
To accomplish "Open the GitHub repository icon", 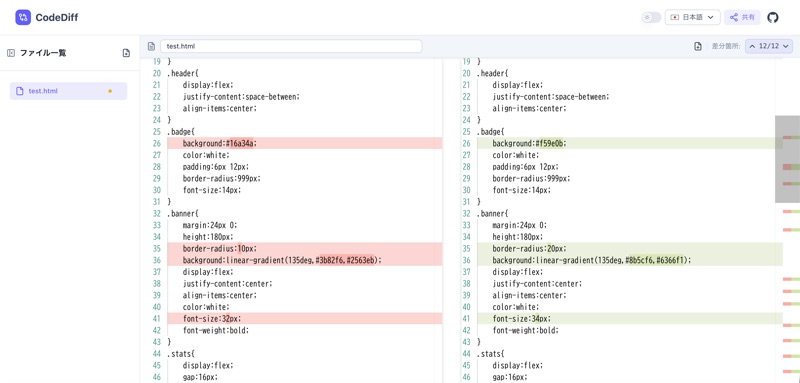I will [x=773, y=17].
